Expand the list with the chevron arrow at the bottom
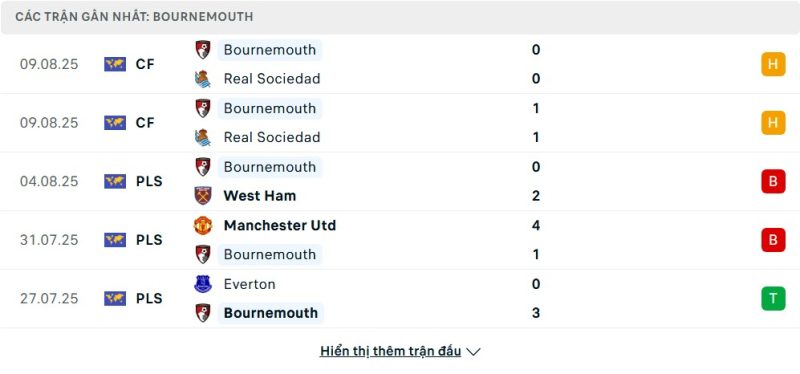This screenshot has width=800, height=374. click(x=473, y=352)
